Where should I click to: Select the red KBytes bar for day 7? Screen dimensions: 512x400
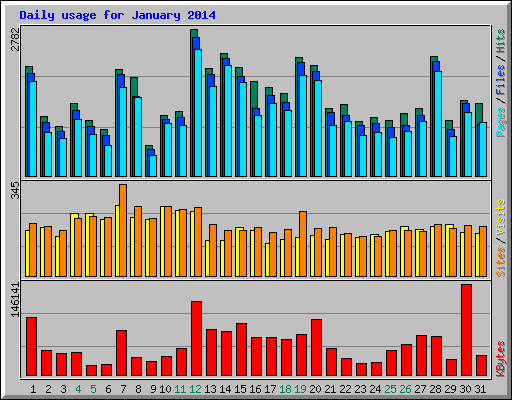tap(121, 353)
